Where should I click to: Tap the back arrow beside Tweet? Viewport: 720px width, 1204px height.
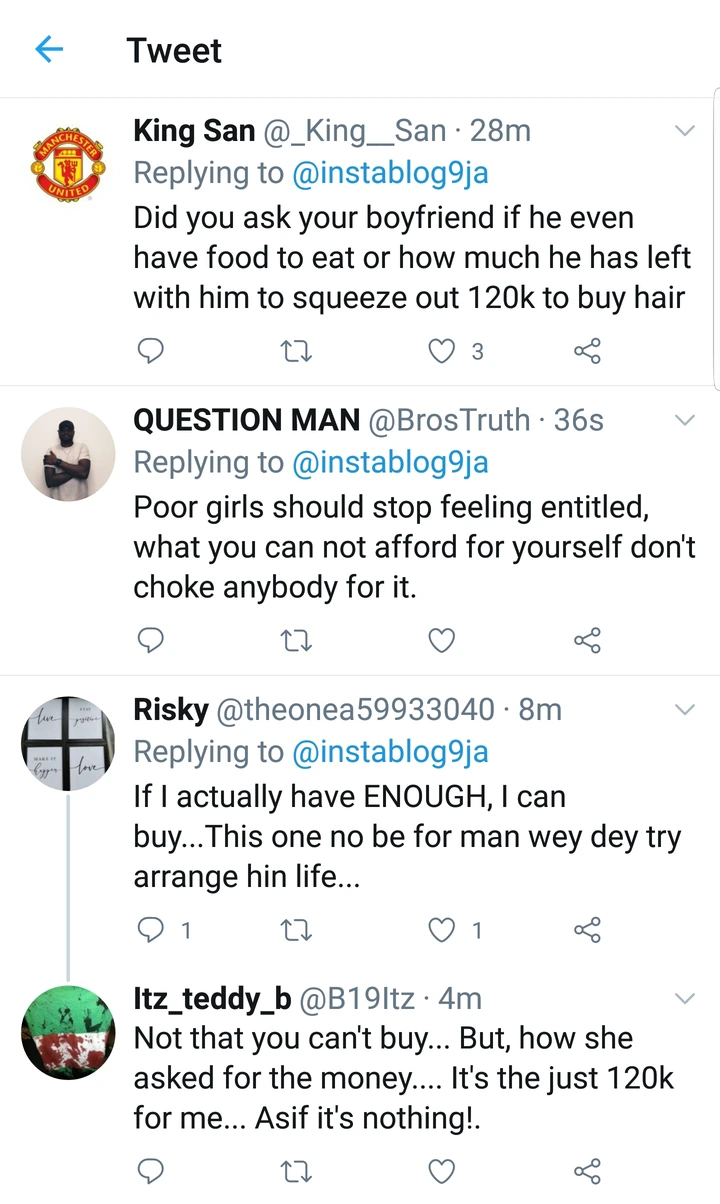49,50
